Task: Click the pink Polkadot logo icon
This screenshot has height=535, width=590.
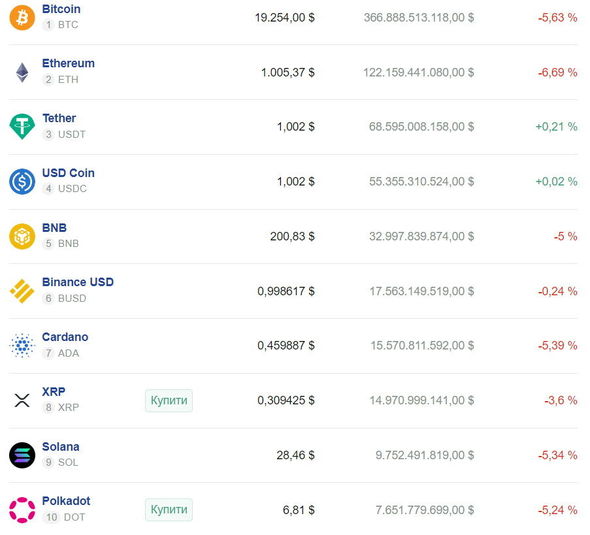Action: click(22, 510)
